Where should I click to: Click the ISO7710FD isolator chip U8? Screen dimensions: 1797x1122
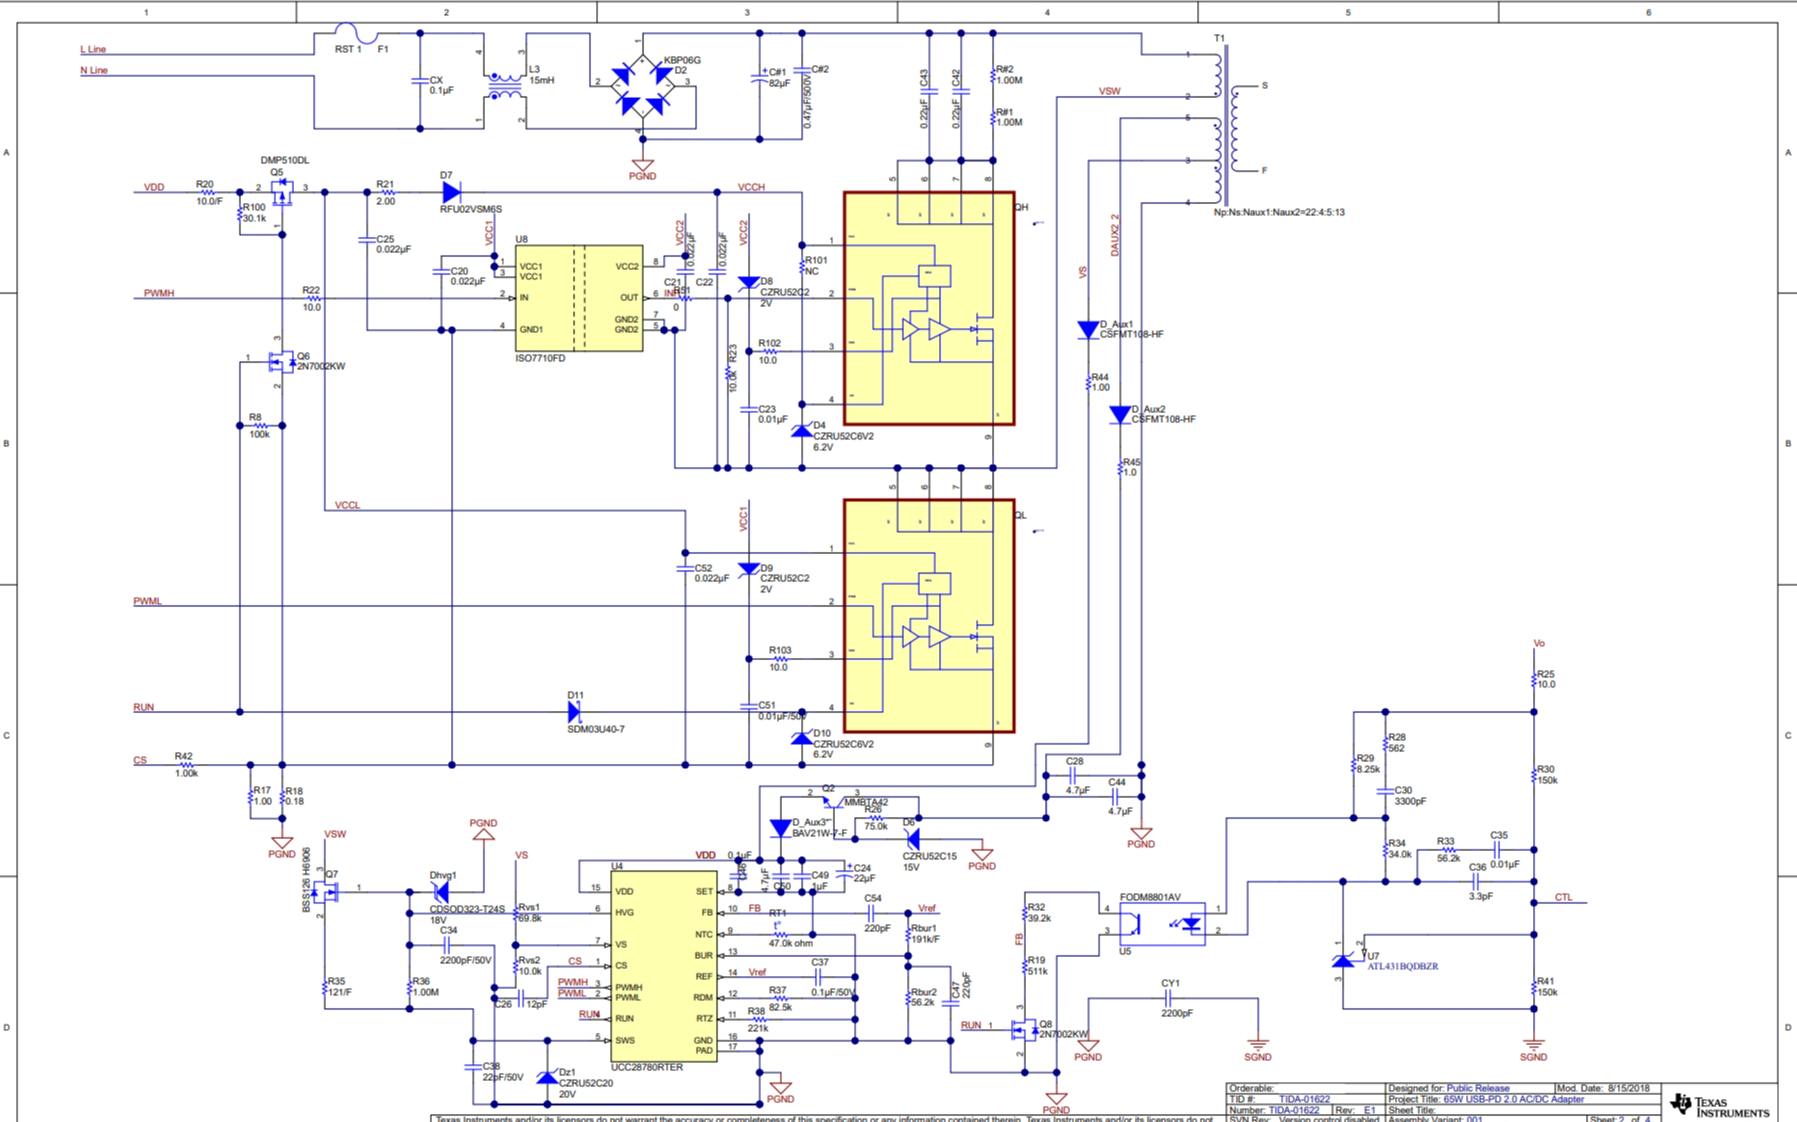[x=578, y=298]
